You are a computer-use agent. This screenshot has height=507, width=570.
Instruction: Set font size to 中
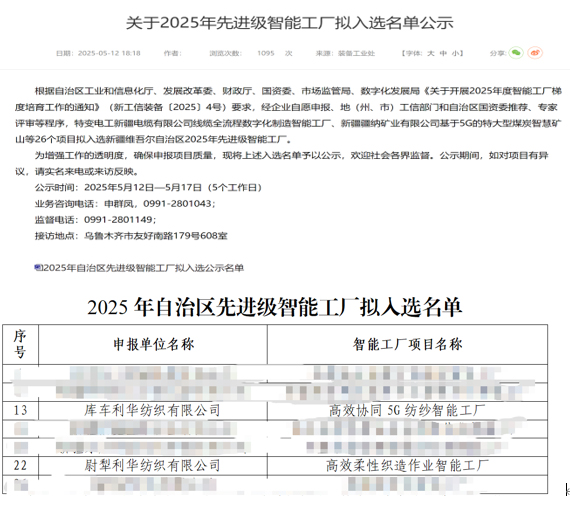[x=443, y=53]
